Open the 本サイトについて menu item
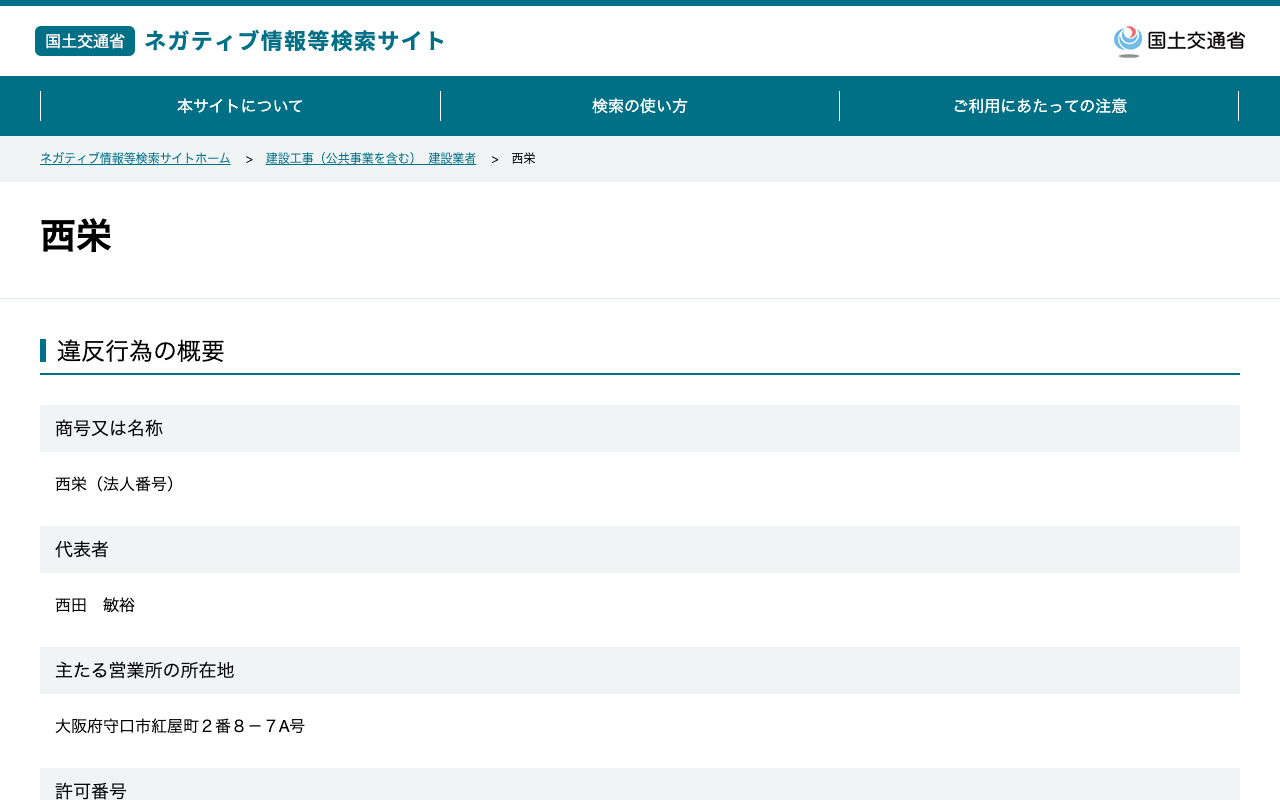Image resolution: width=1280 pixels, height=800 pixels. tap(240, 106)
